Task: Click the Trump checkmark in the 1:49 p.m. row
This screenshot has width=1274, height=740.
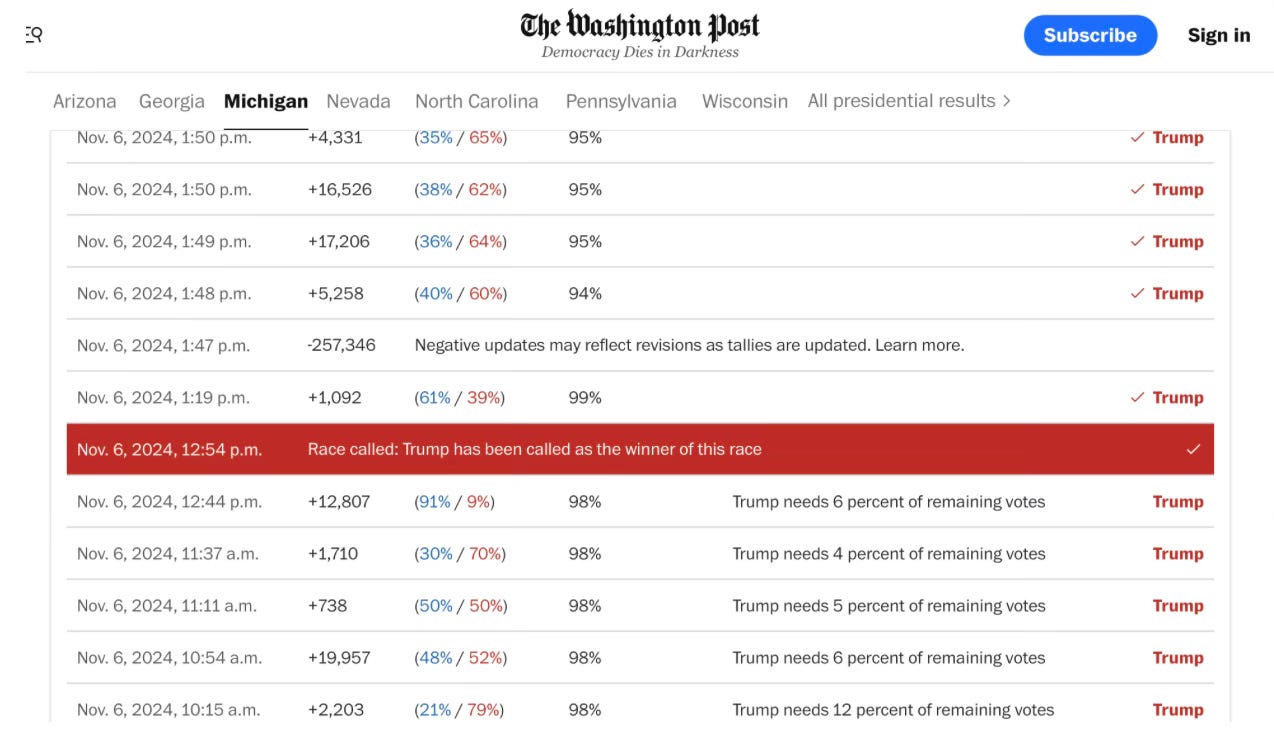Action: 1137,241
